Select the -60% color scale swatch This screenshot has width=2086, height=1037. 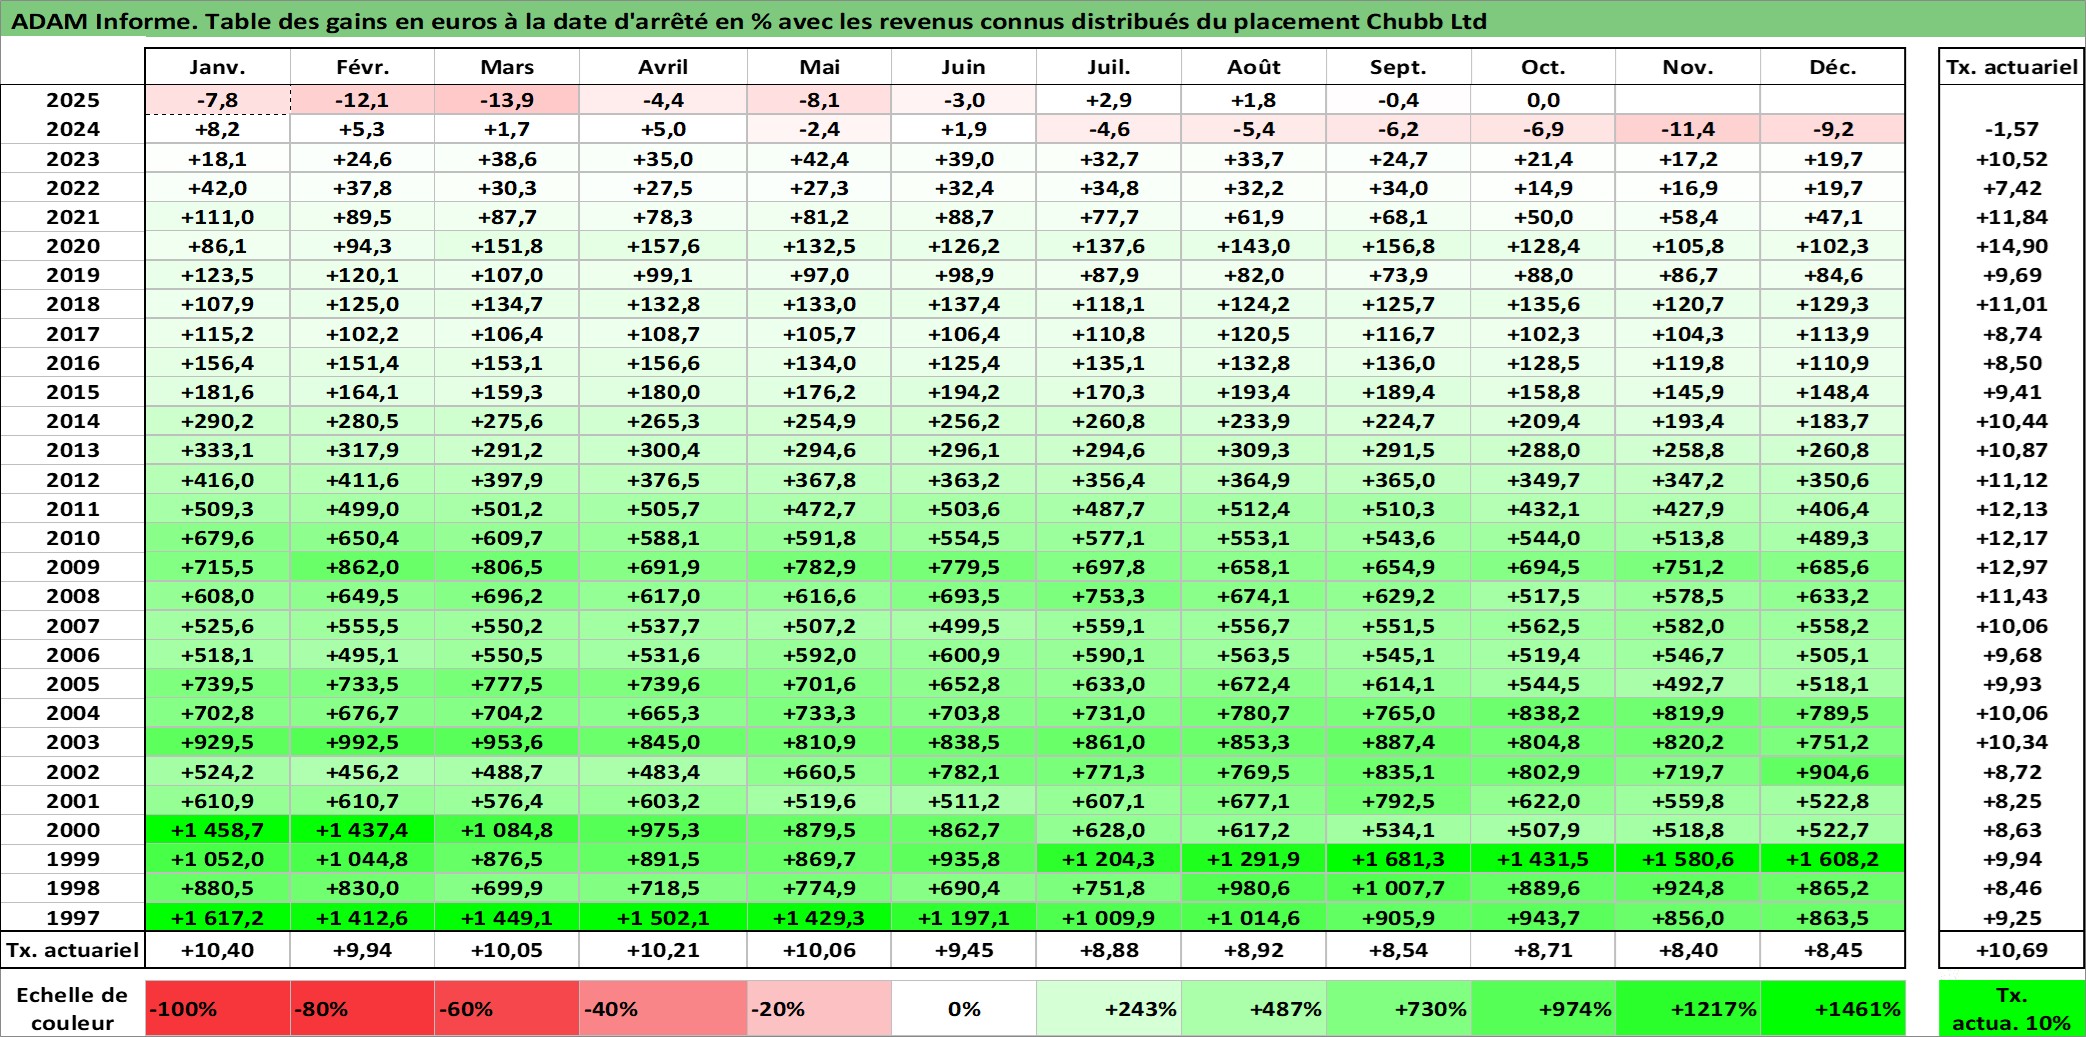tap(507, 1008)
